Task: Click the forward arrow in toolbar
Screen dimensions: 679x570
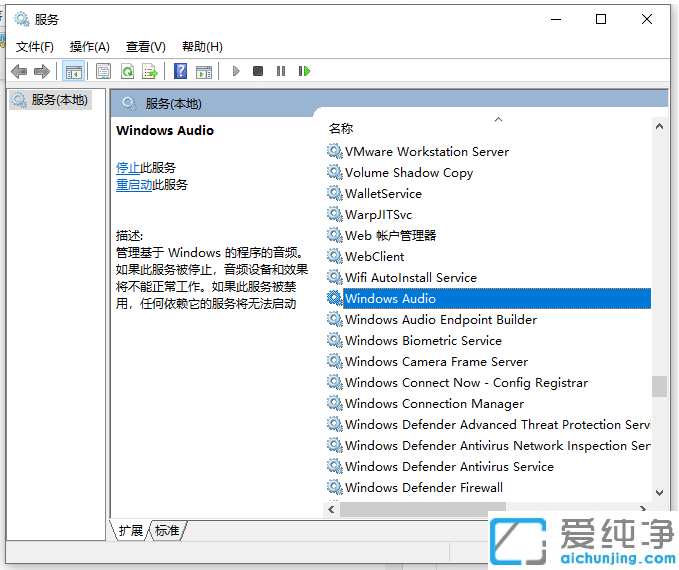Action: [x=41, y=71]
